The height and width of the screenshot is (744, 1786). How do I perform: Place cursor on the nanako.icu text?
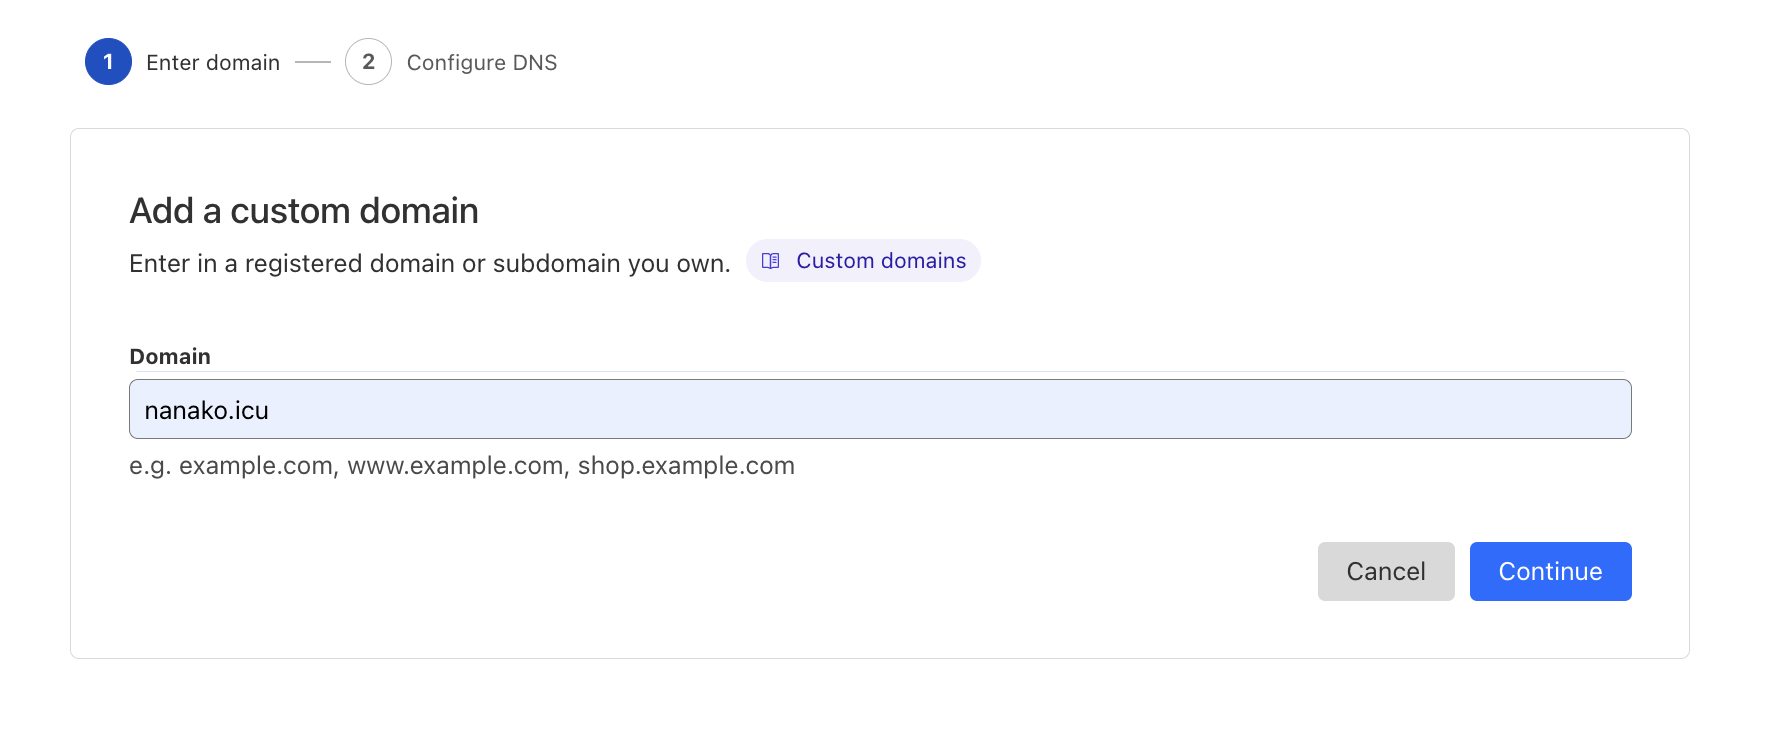click(206, 411)
